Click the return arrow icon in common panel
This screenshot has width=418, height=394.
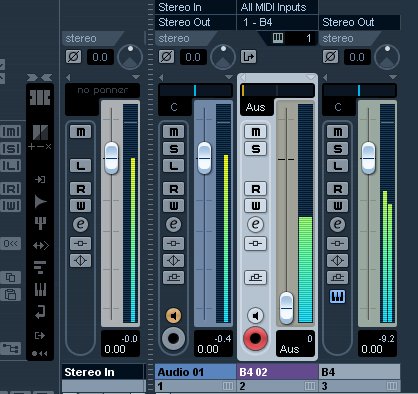40,312
